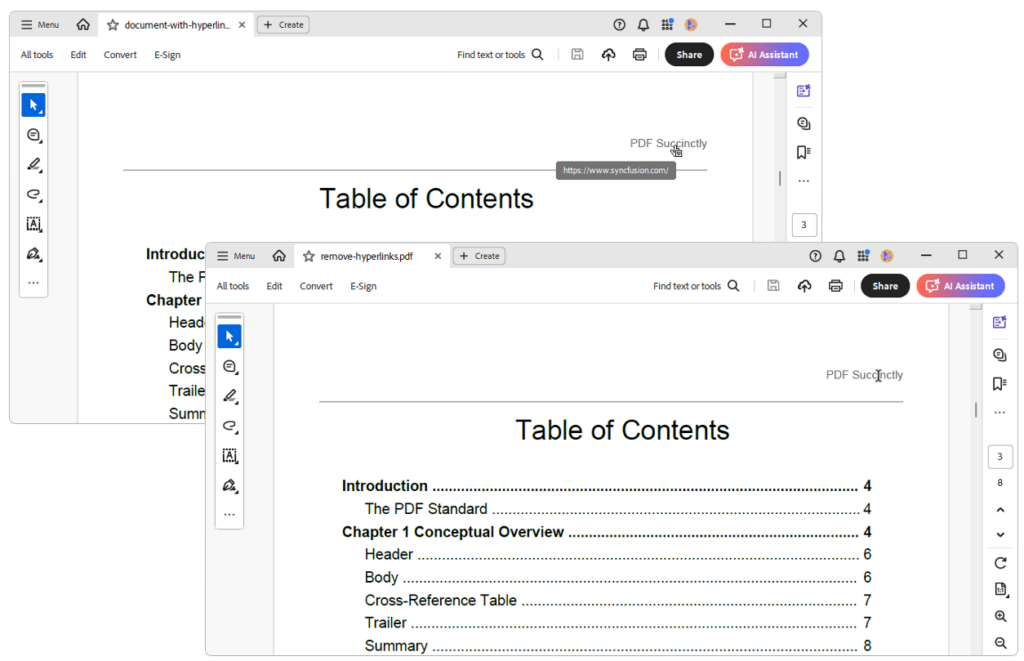Toggle more quick tools with the ellipsis
The width and height of the screenshot is (1024, 661).
pos(230,513)
